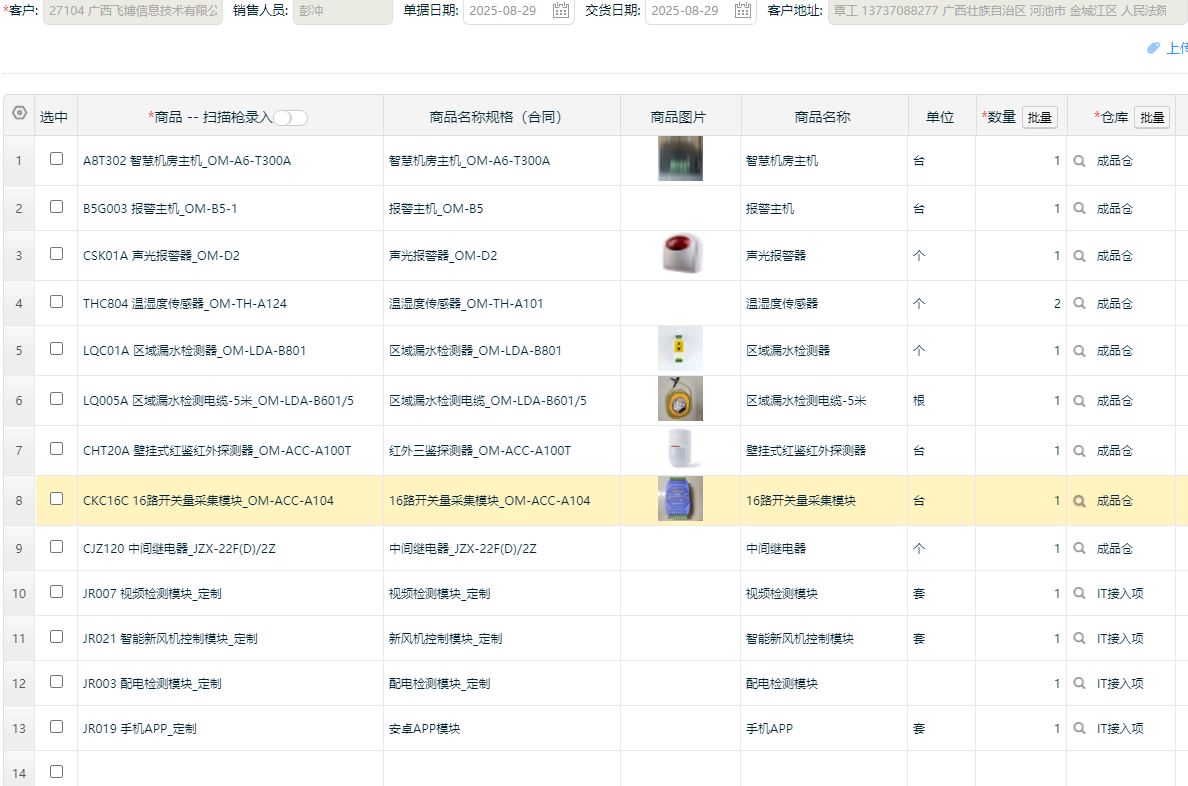Open the 单据日期 calendar picker icon

pyautogui.click(x=561, y=11)
